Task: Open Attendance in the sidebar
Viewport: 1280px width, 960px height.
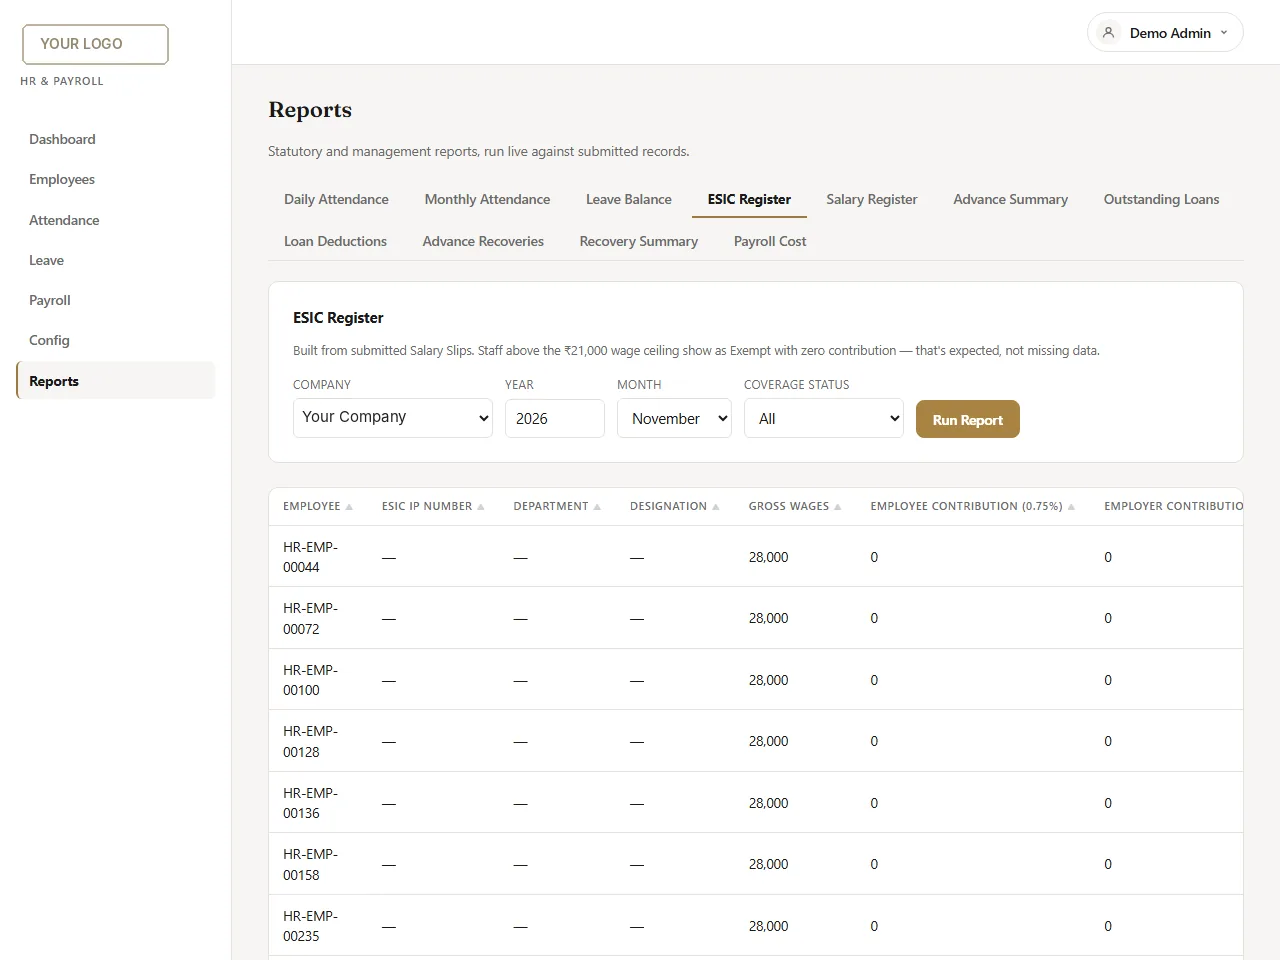Action: [x=116, y=220]
